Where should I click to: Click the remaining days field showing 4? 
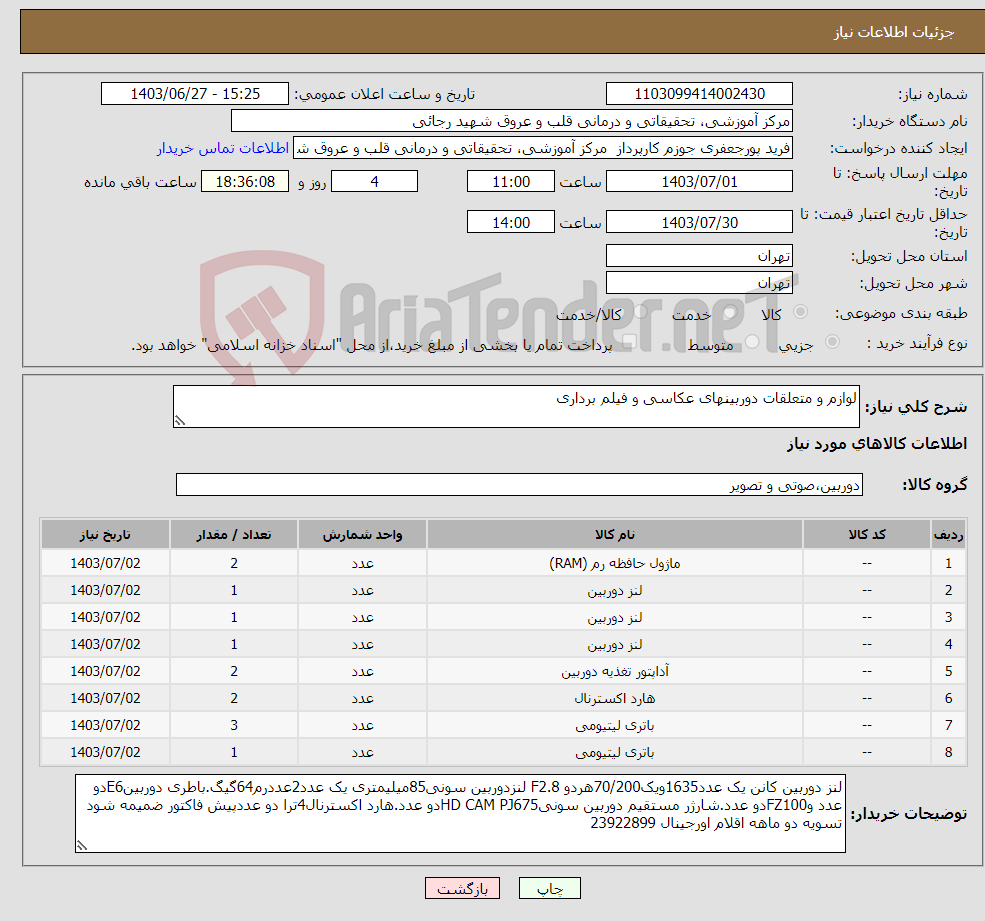374,182
